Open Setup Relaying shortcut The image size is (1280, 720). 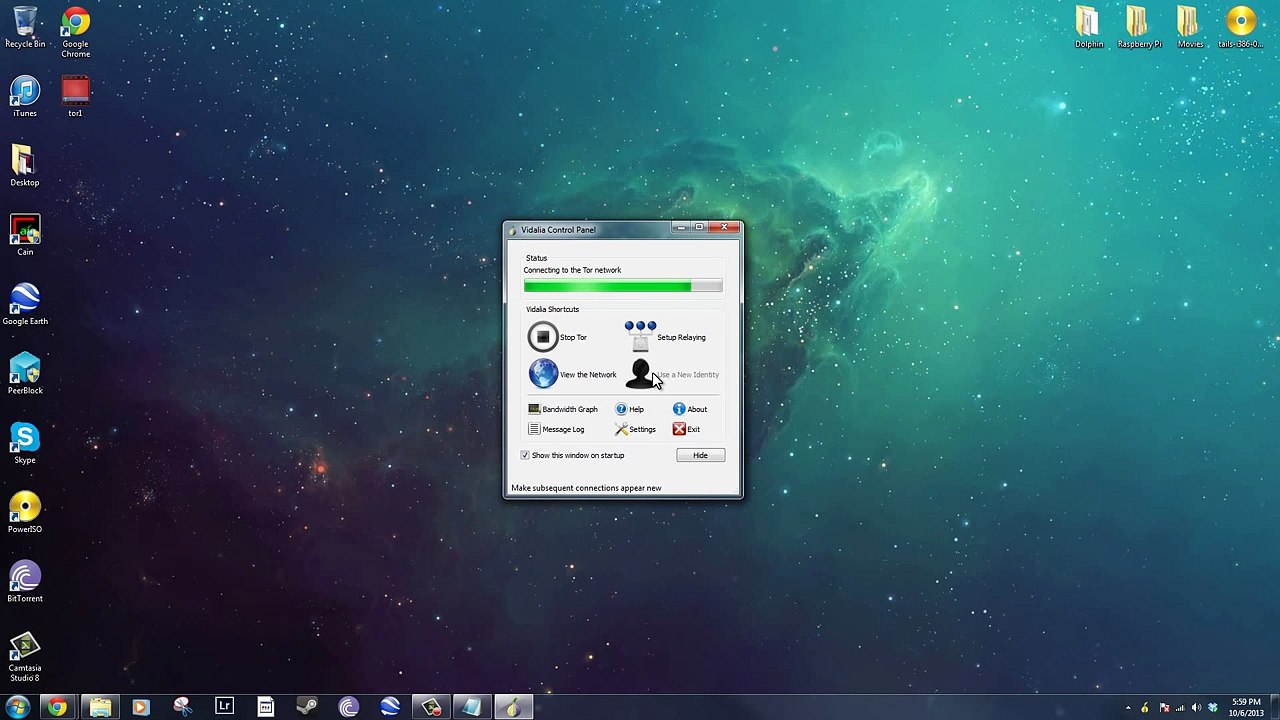640,337
